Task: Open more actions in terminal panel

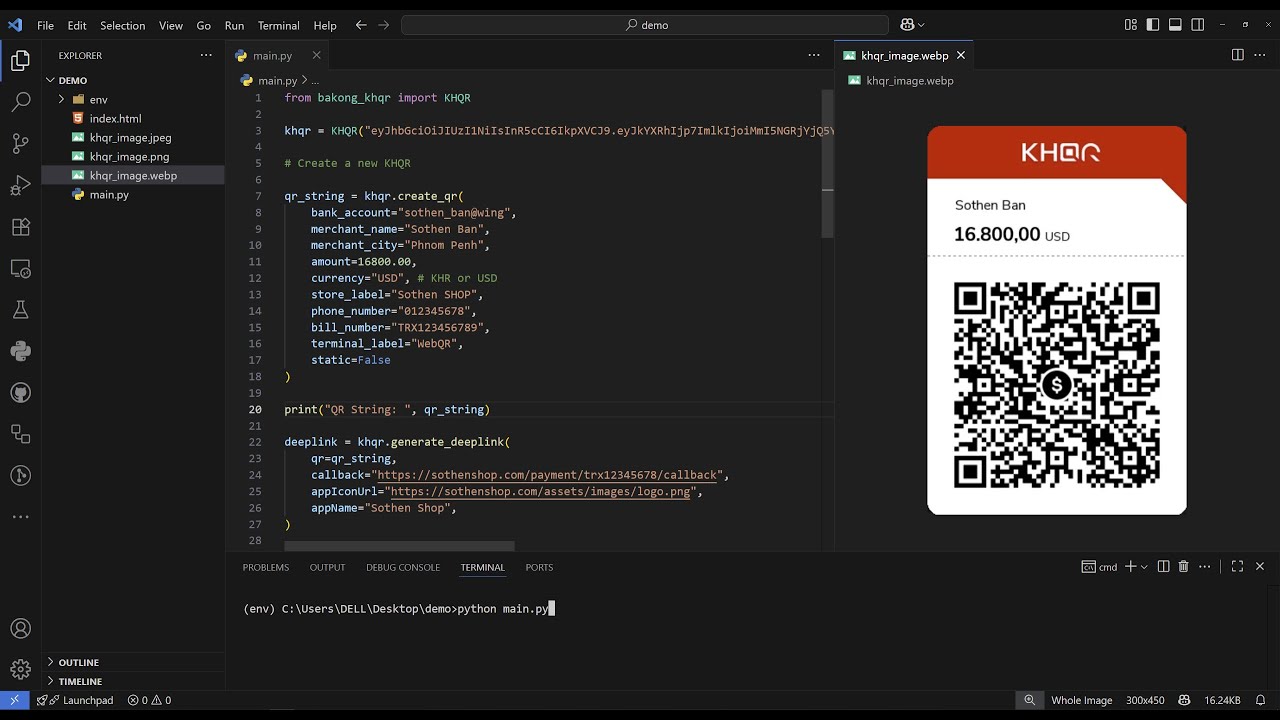Action: (x=1205, y=566)
